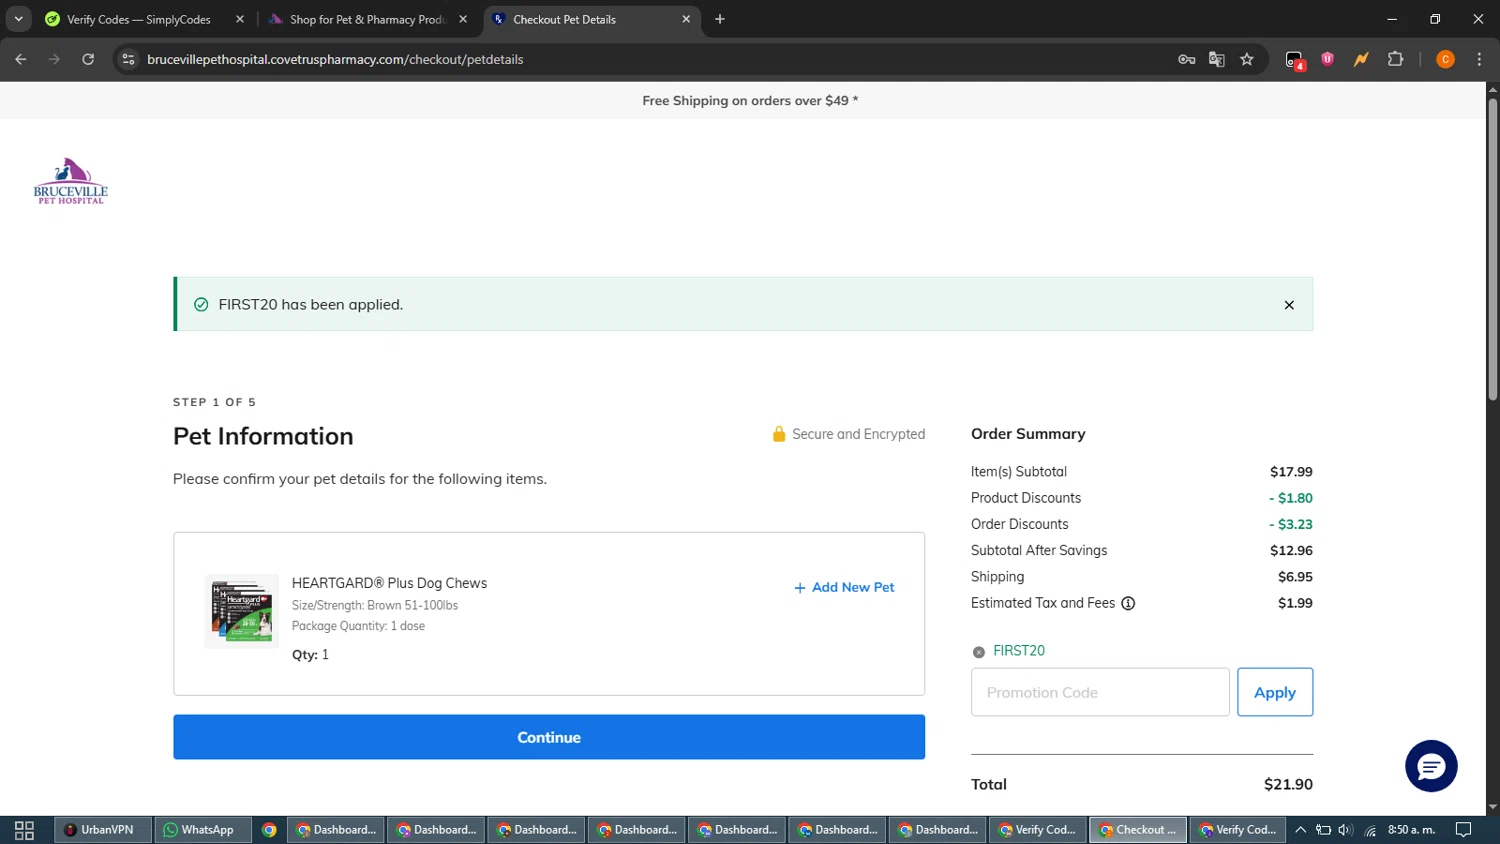Image resolution: width=1500 pixels, height=844 pixels.
Task: Open the pink shield extension
Action: click(x=1328, y=59)
